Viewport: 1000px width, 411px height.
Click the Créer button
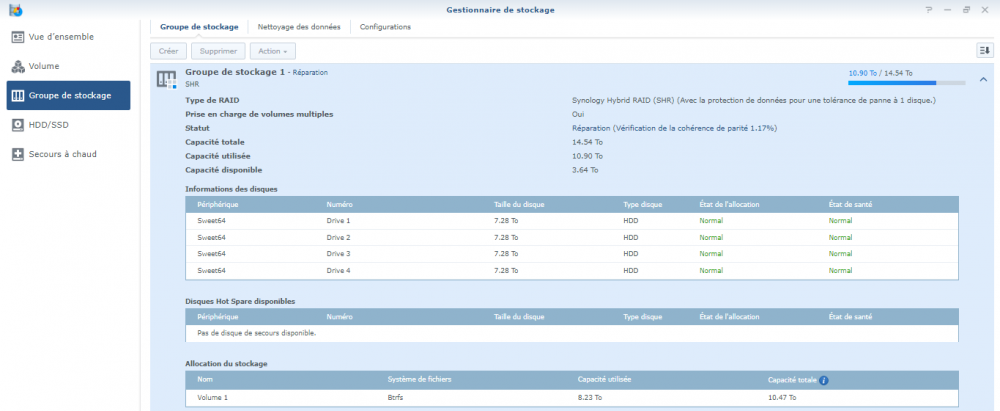coord(168,50)
